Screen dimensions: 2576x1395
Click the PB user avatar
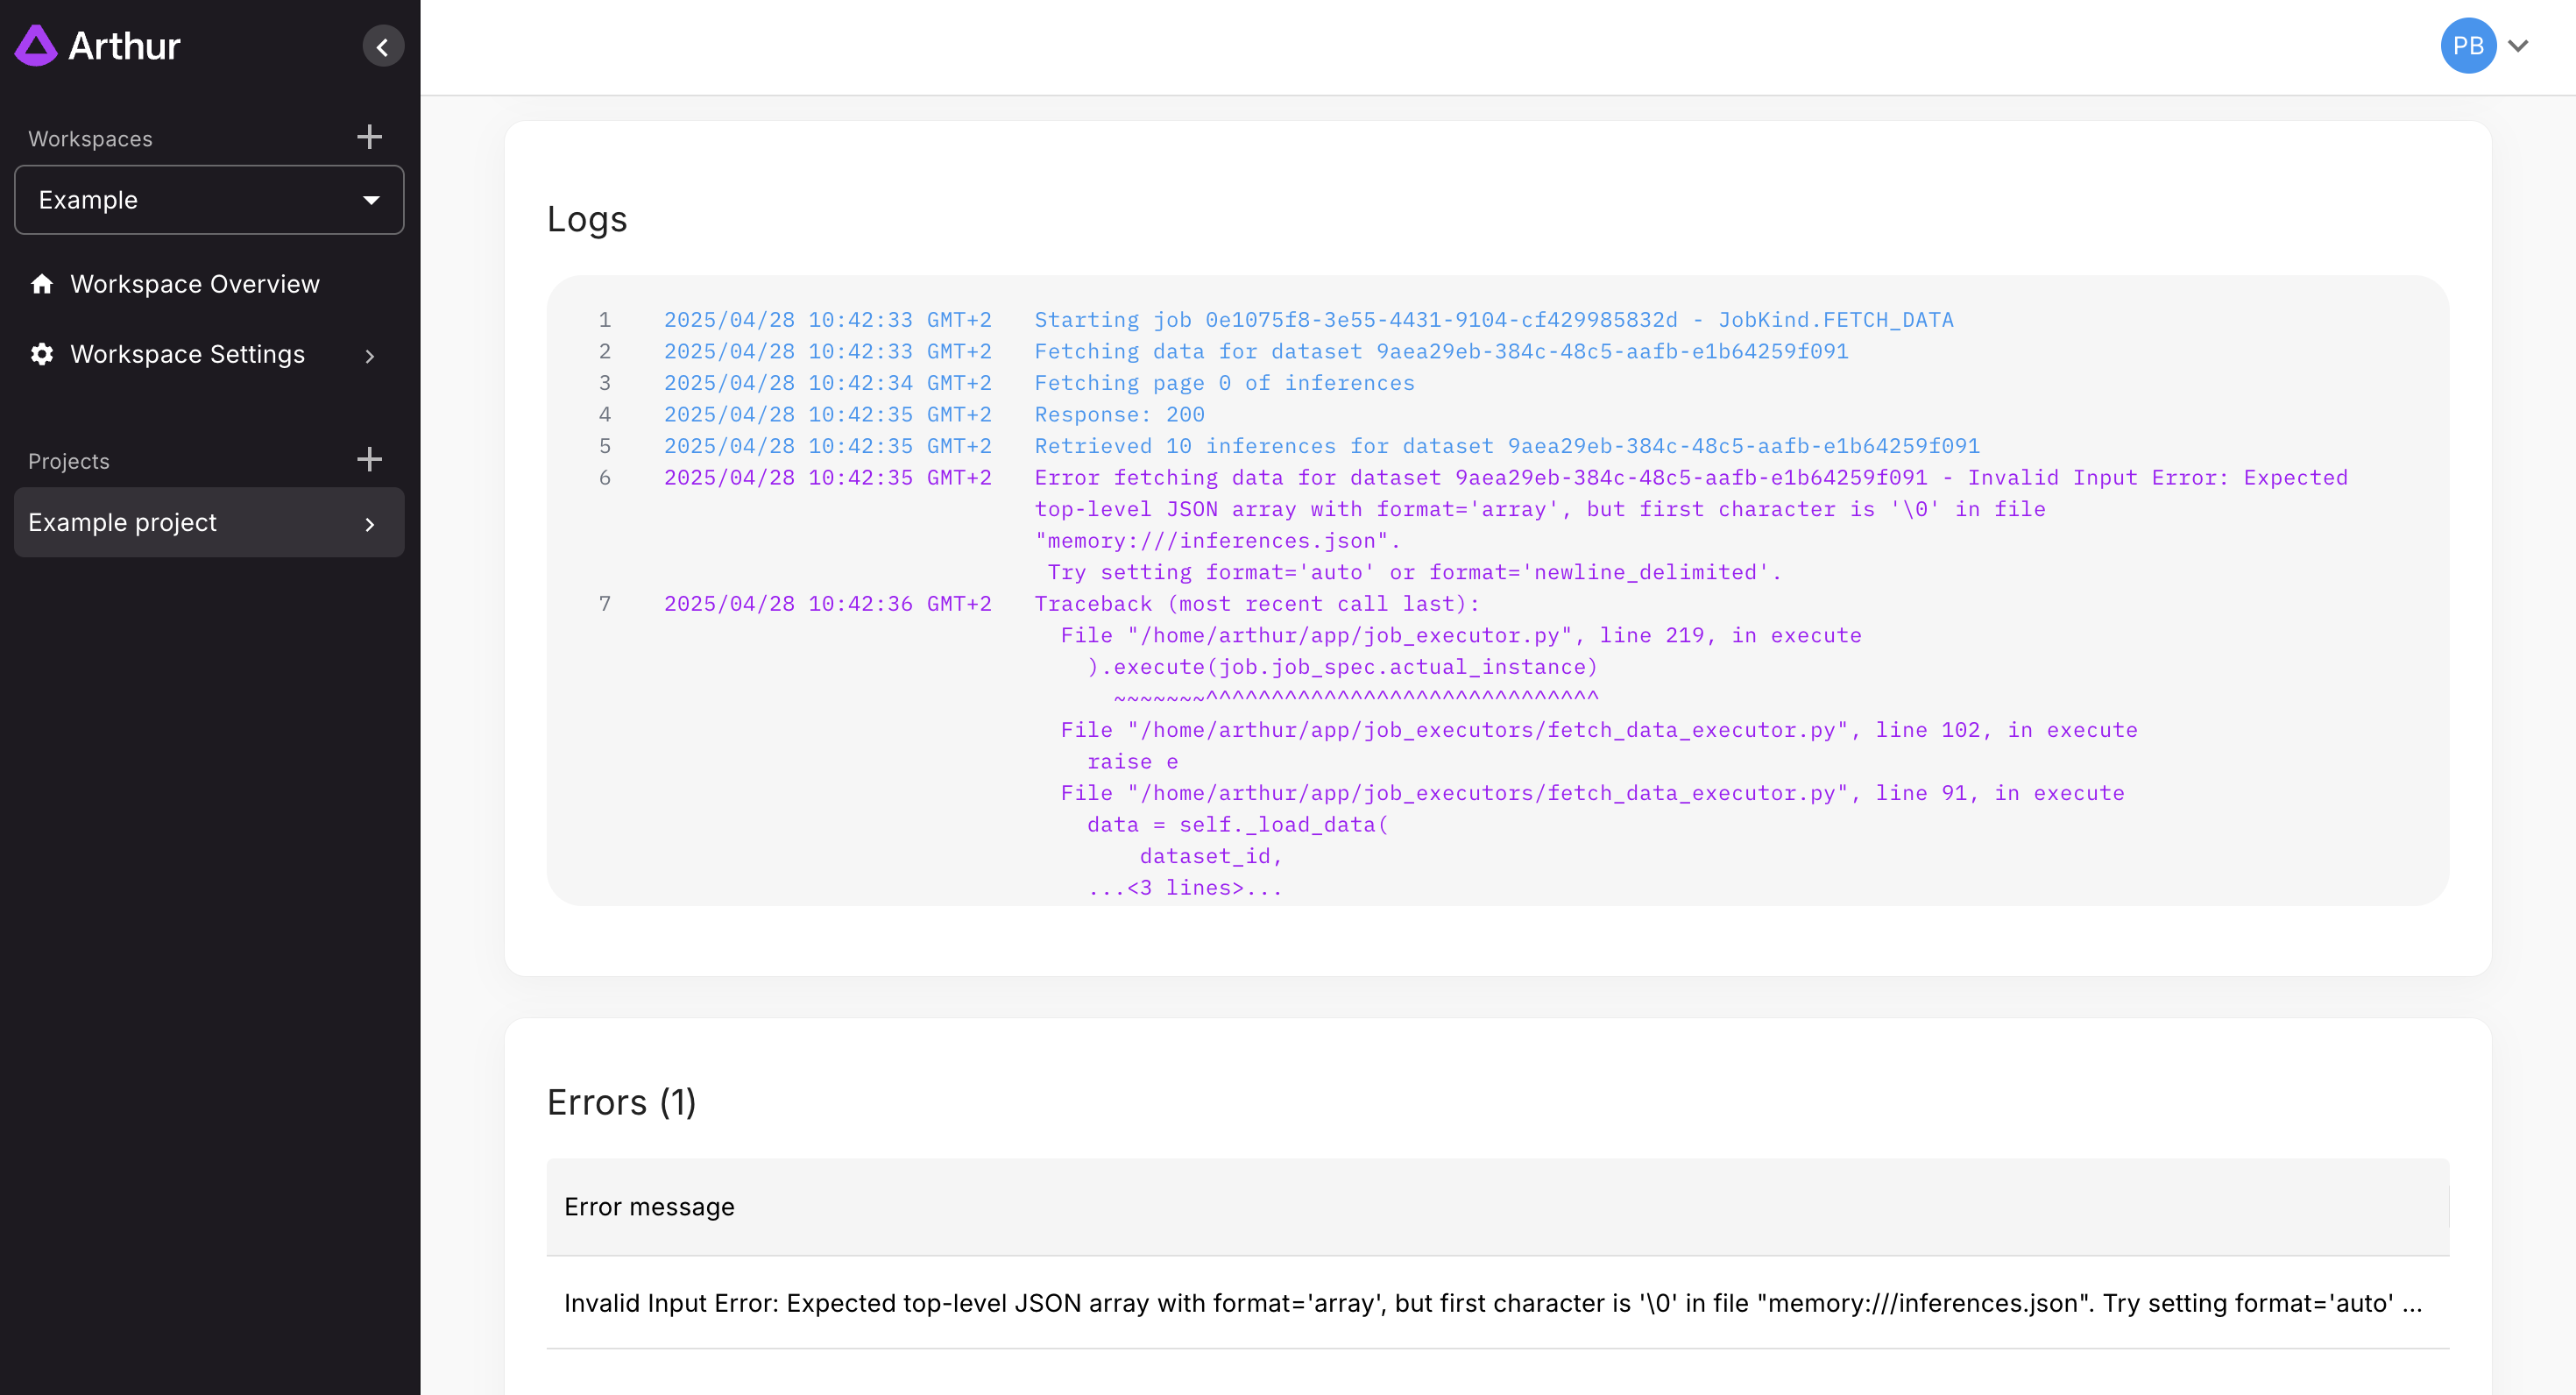pyautogui.click(x=2467, y=46)
